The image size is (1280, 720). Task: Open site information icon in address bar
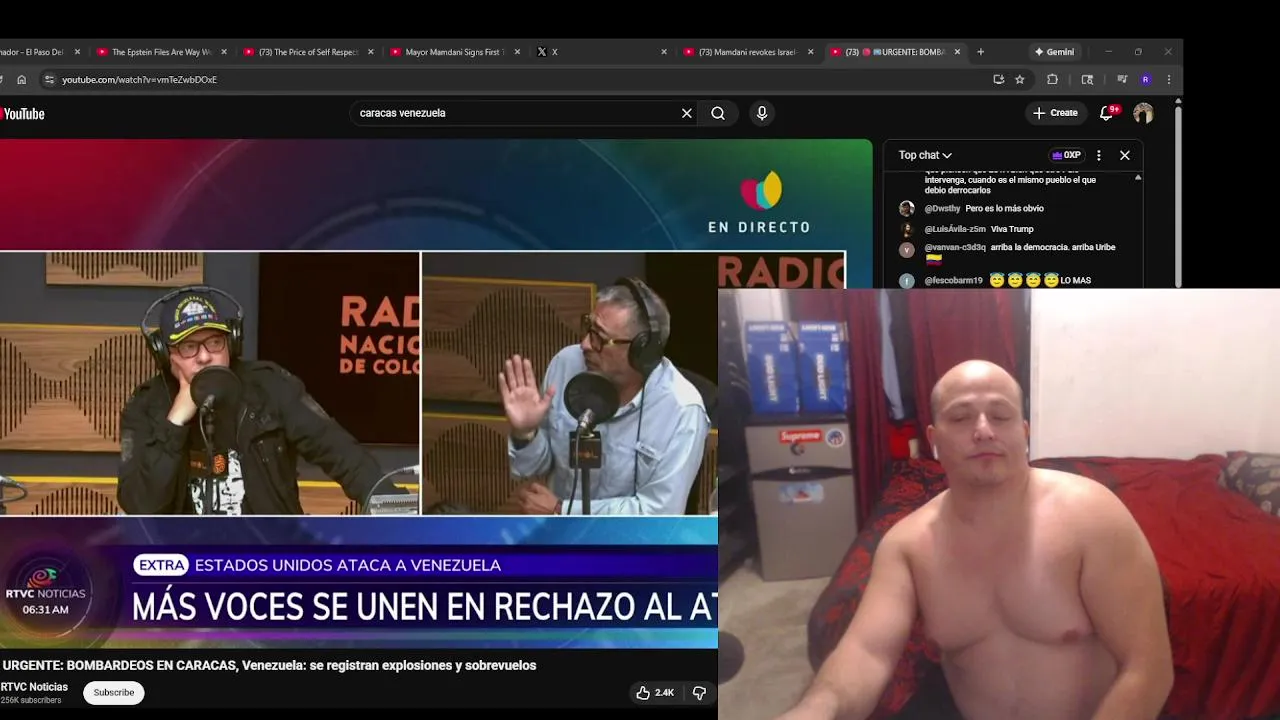[x=49, y=80]
